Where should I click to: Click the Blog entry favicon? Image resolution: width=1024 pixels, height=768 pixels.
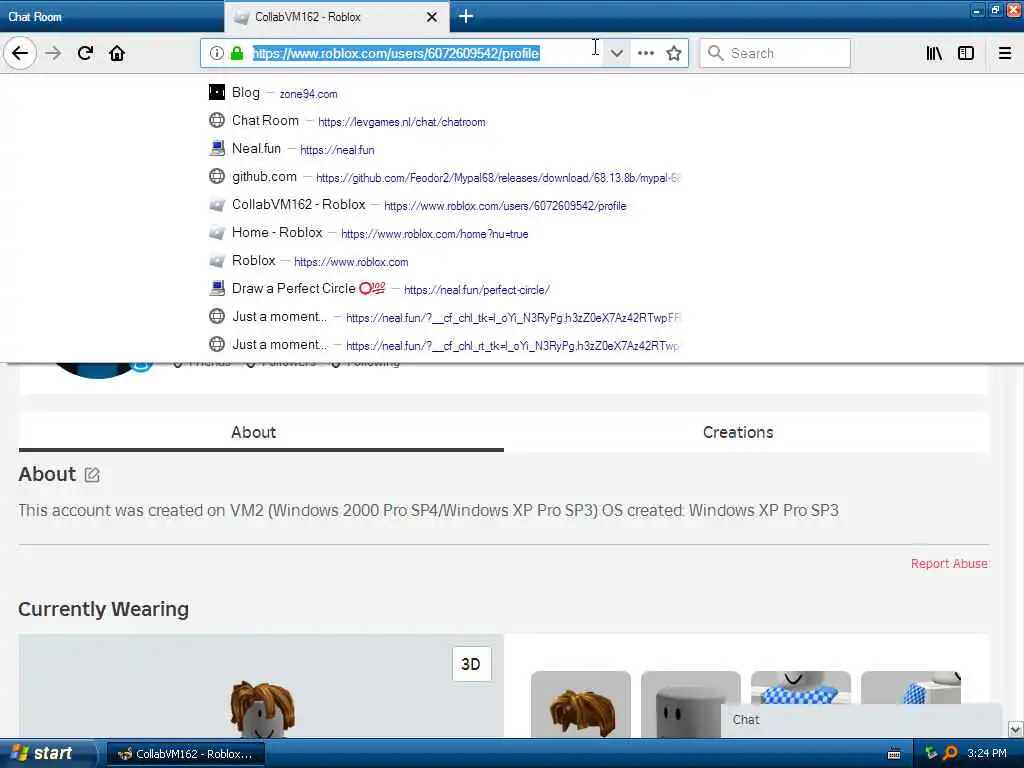pos(217,92)
